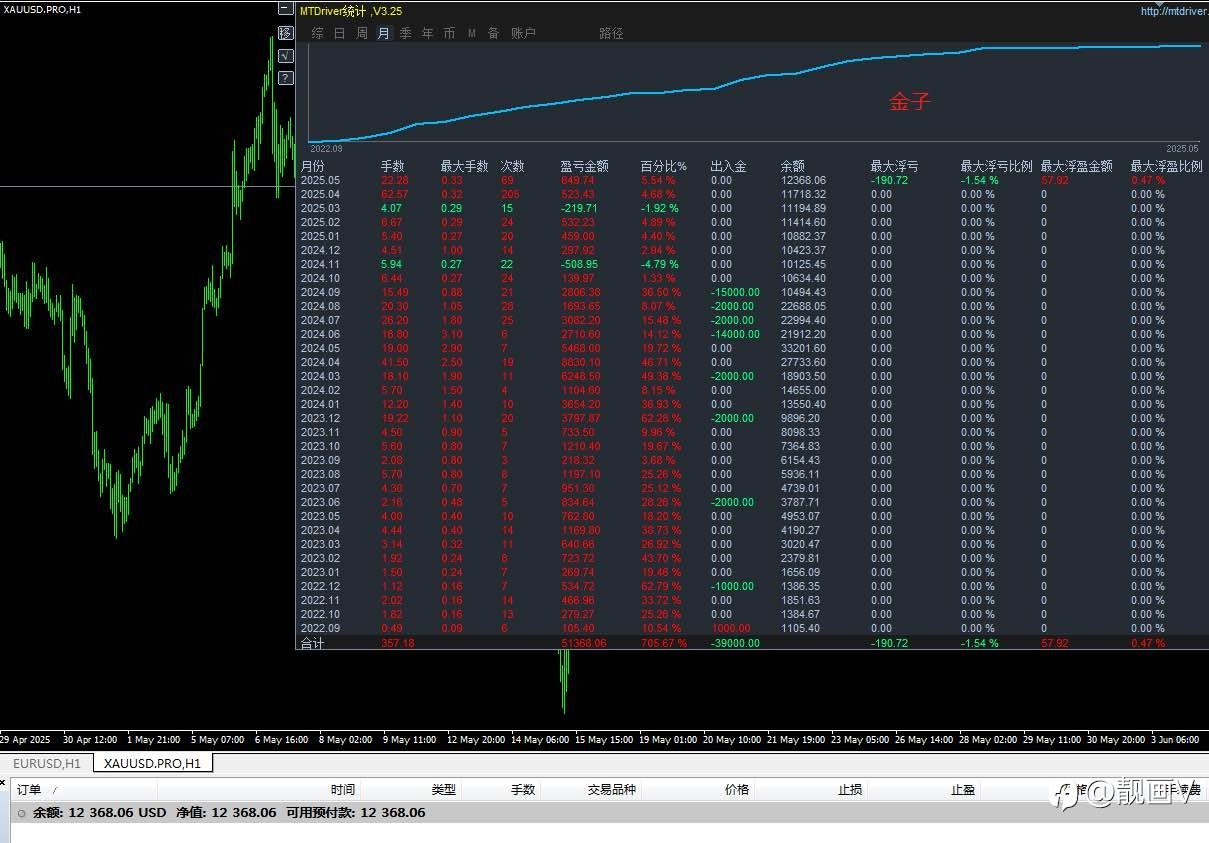Click the 交易品种 symbol column header
Image resolution: width=1209 pixels, height=843 pixels.
pos(612,790)
